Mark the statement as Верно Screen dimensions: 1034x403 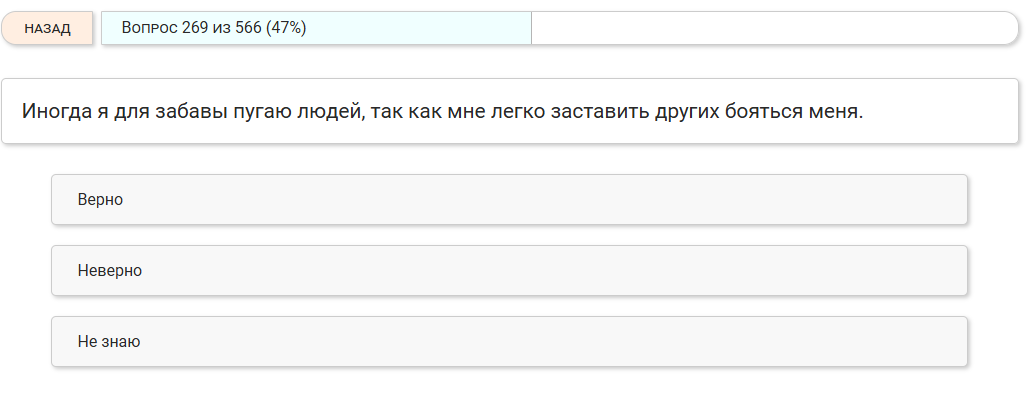point(509,200)
